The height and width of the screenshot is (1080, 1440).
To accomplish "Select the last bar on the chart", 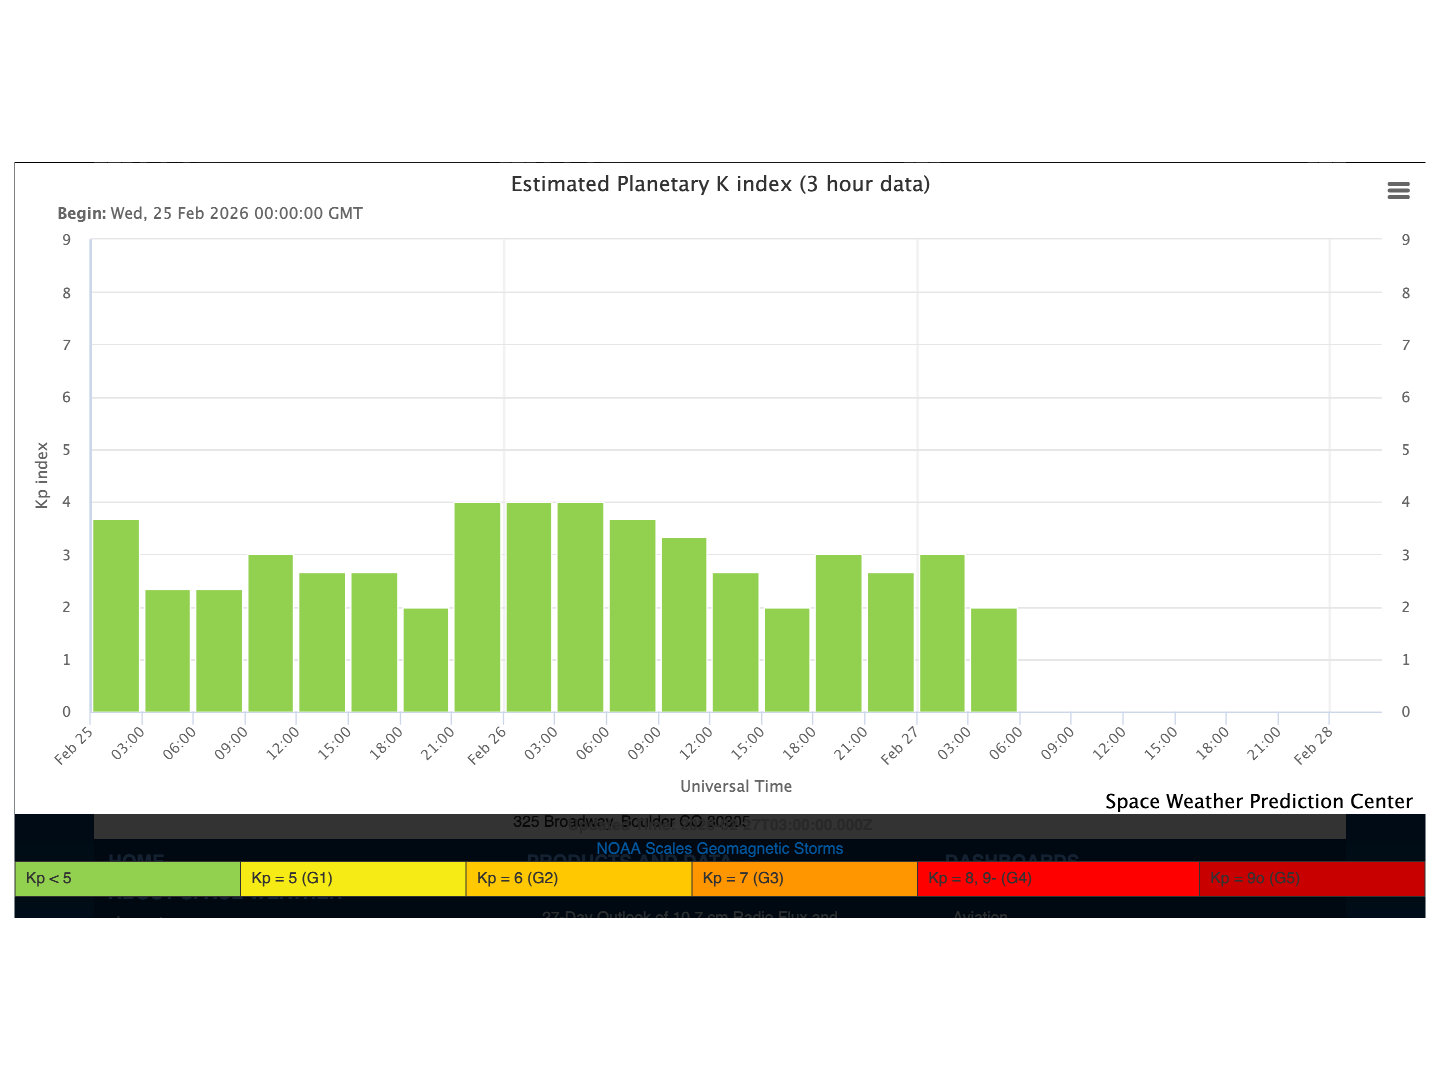I will tap(993, 660).
